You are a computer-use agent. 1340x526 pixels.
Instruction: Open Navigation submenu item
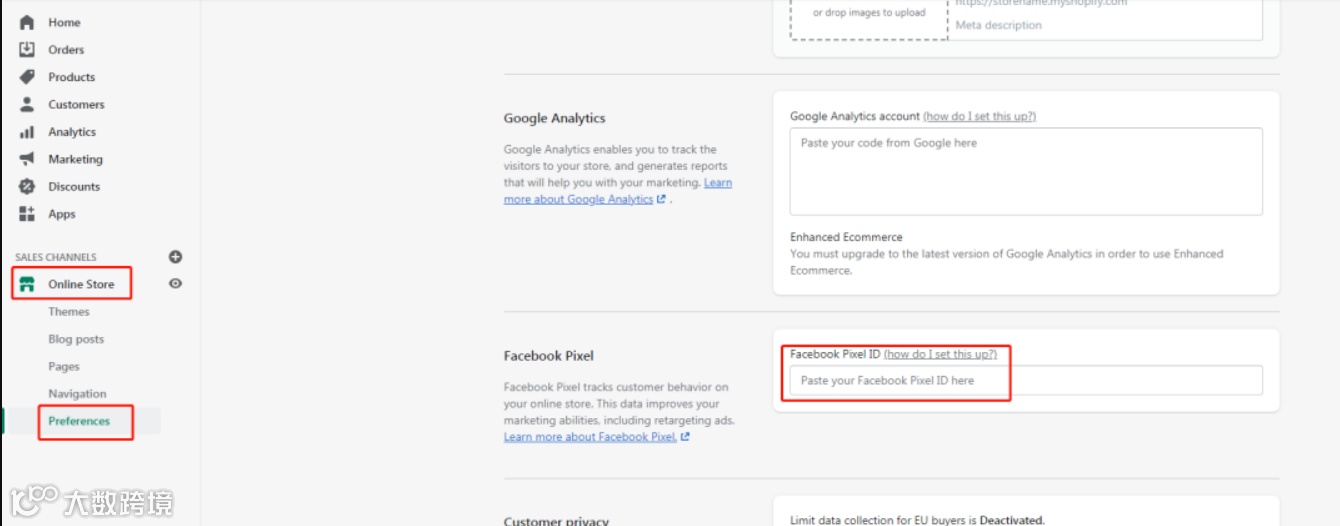pos(77,394)
